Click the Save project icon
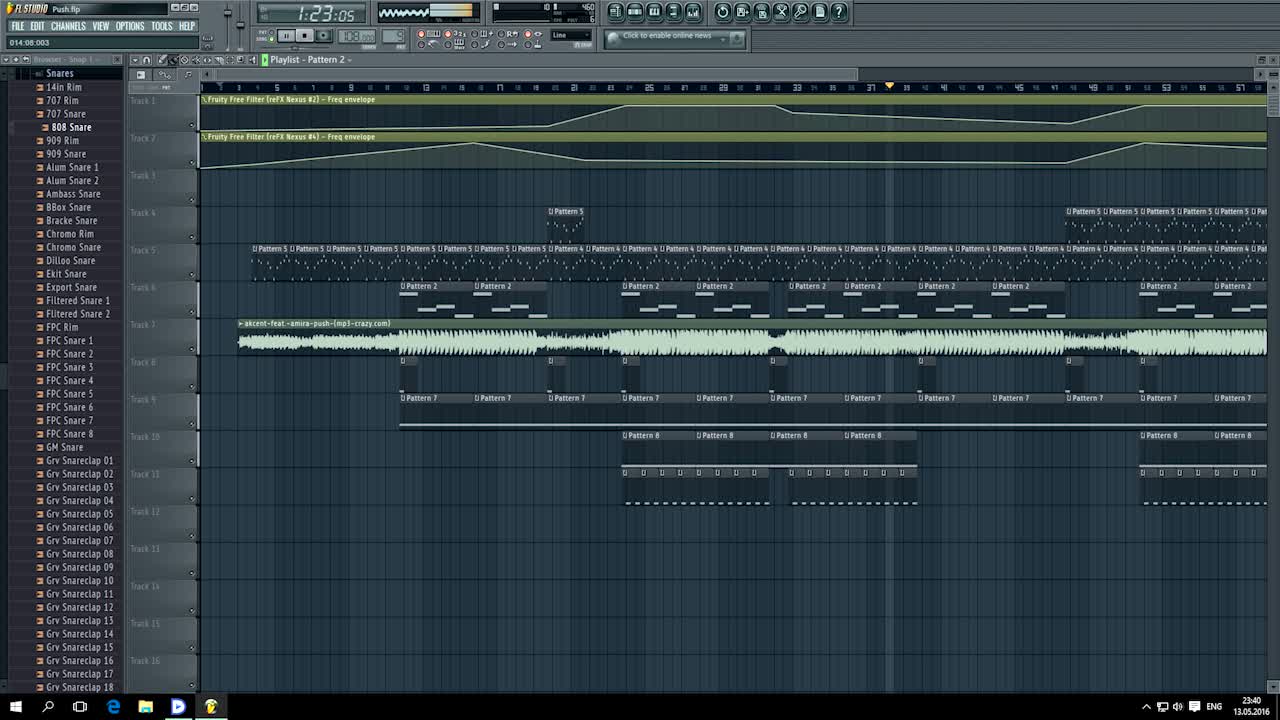Image resolution: width=1280 pixels, height=720 pixels. 742,12
